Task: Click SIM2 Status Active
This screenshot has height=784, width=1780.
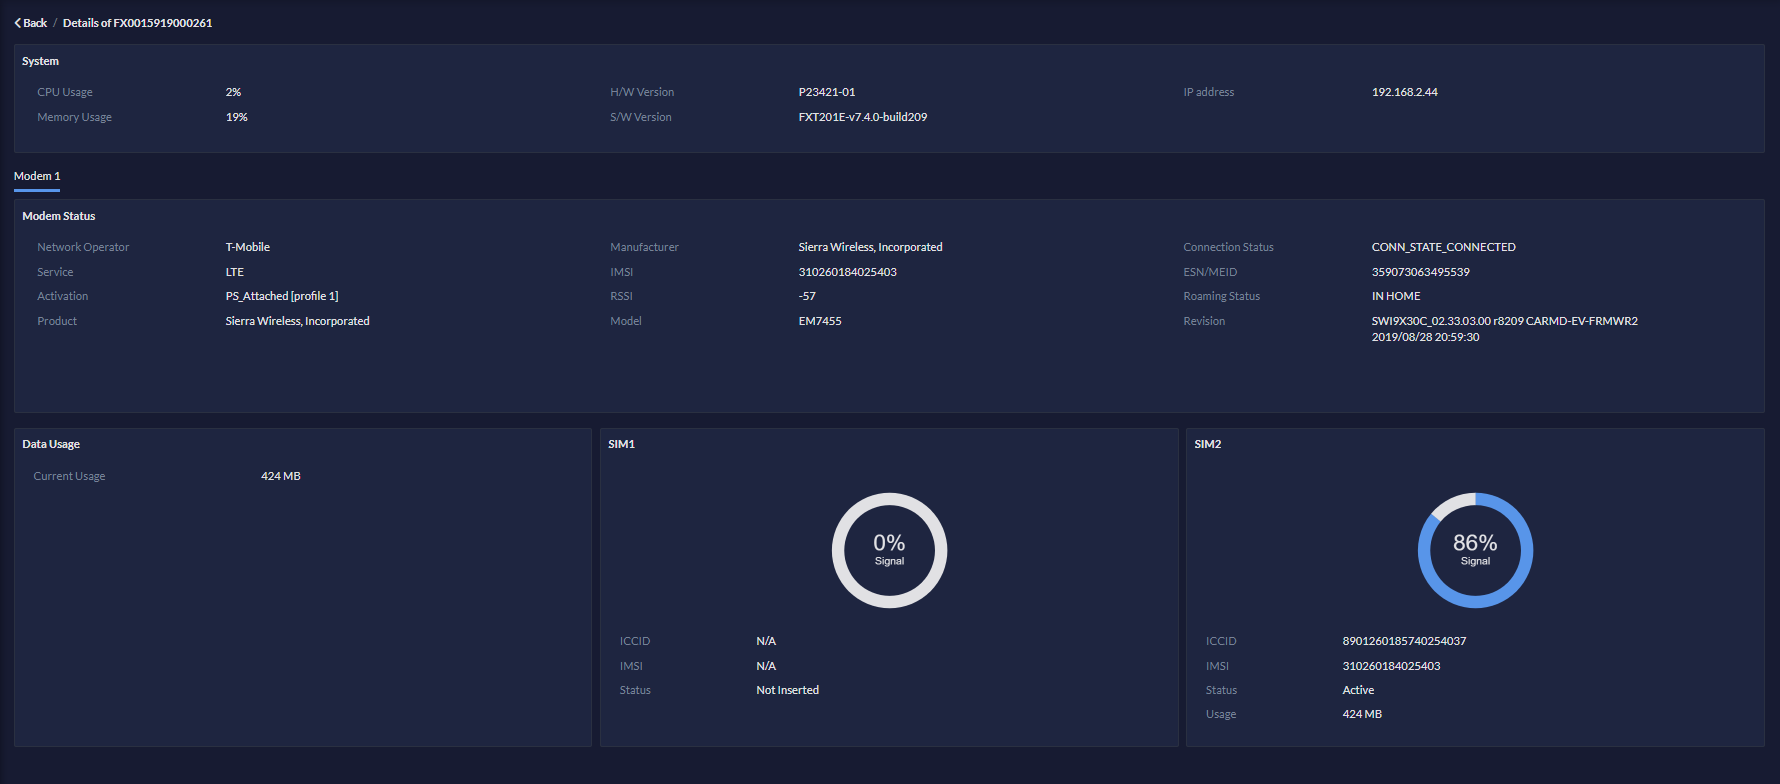Action: tap(1358, 690)
